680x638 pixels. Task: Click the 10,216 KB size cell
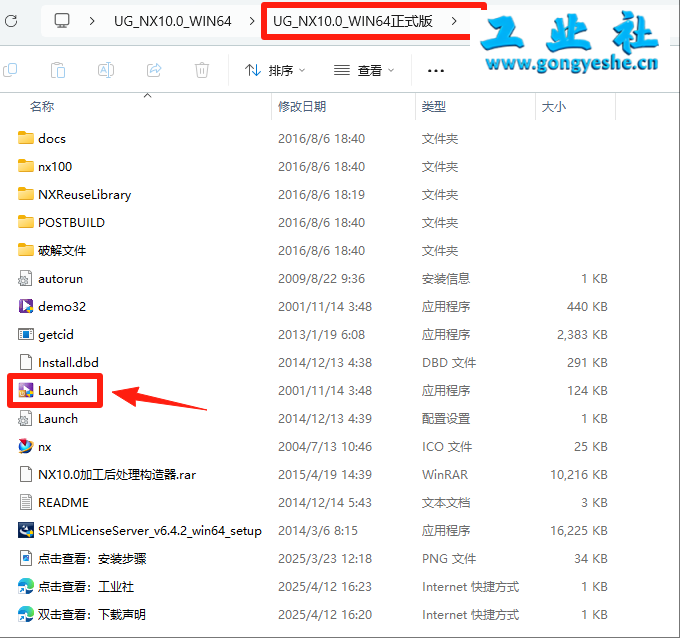(x=579, y=474)
